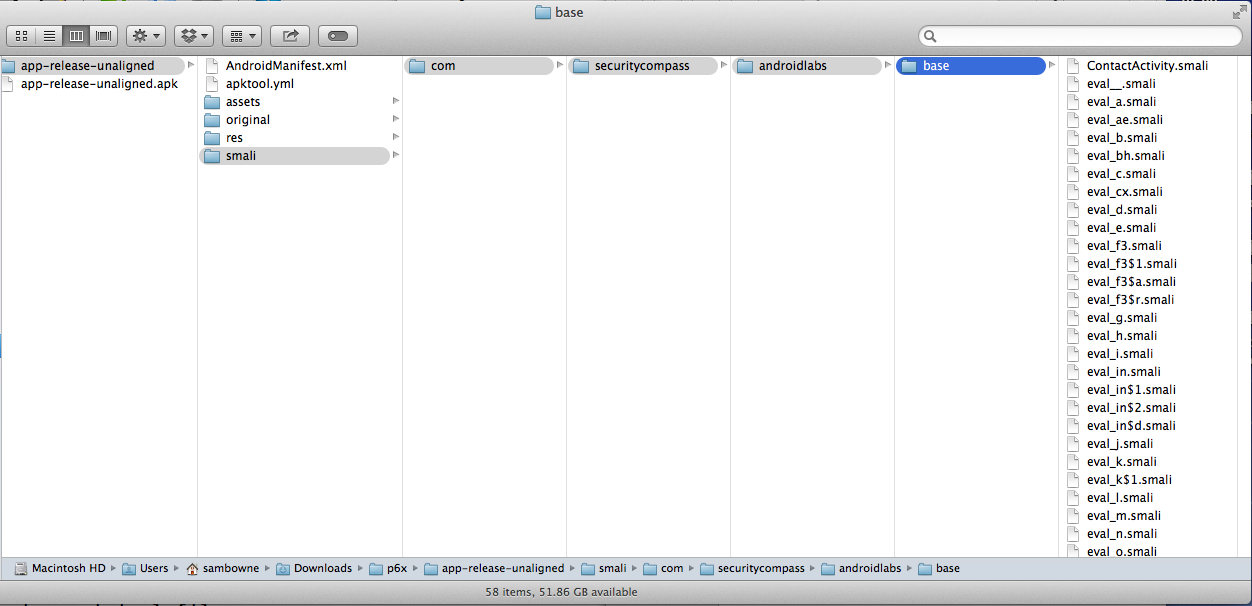Viewport: 1252px width, 606px height.
Task: Open the gear Action menu
Action: coord(146,36)
